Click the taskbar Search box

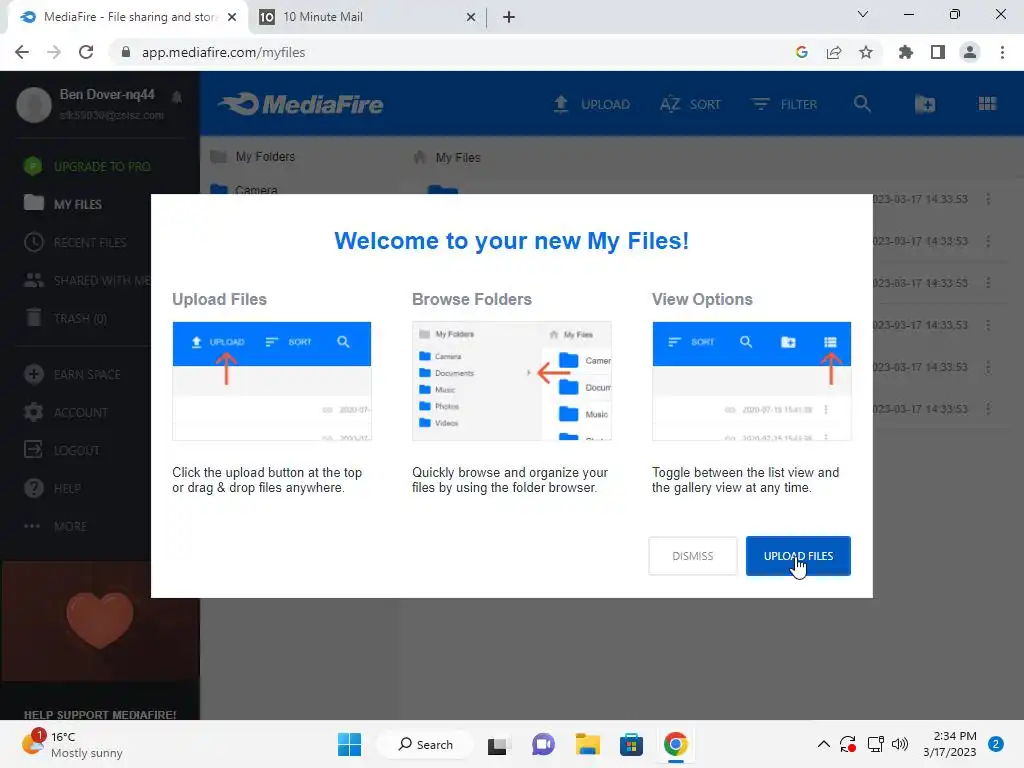(426, 744)
